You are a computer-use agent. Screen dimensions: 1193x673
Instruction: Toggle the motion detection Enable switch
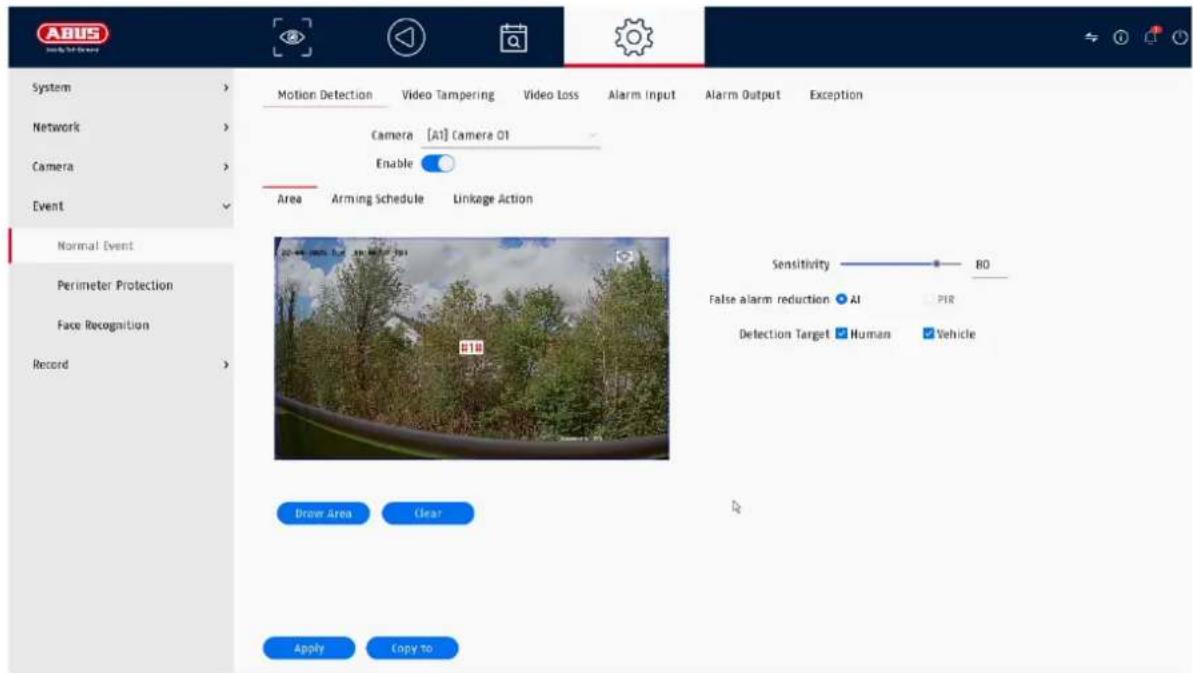[437, 163]
